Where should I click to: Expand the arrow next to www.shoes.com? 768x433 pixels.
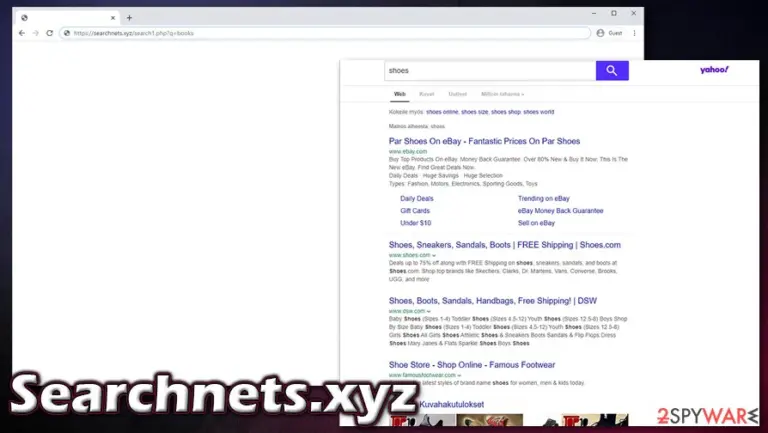coord(433,255)
